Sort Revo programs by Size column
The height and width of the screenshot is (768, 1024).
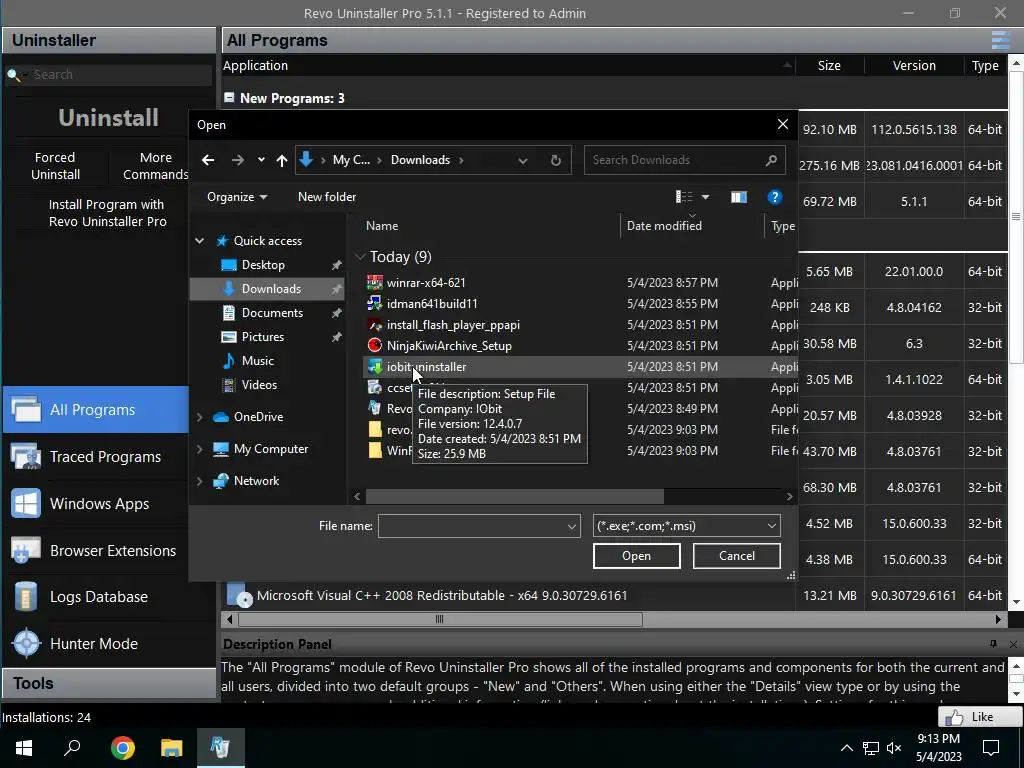tap(829, 65)
